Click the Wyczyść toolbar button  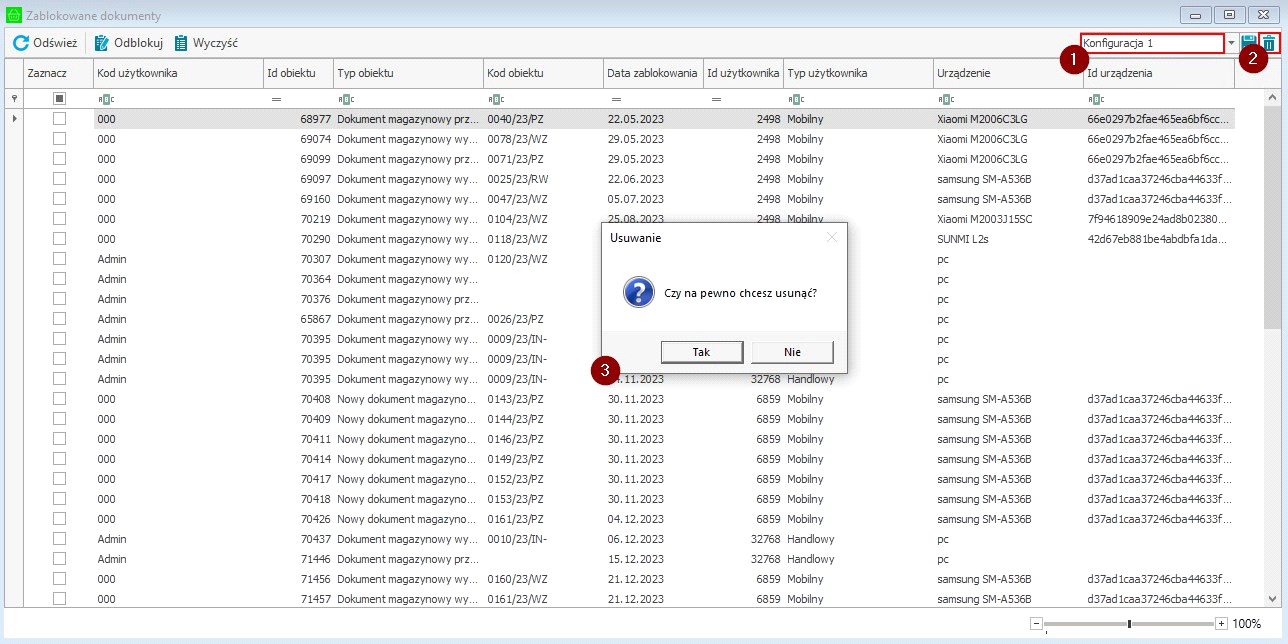coord(206,43)
